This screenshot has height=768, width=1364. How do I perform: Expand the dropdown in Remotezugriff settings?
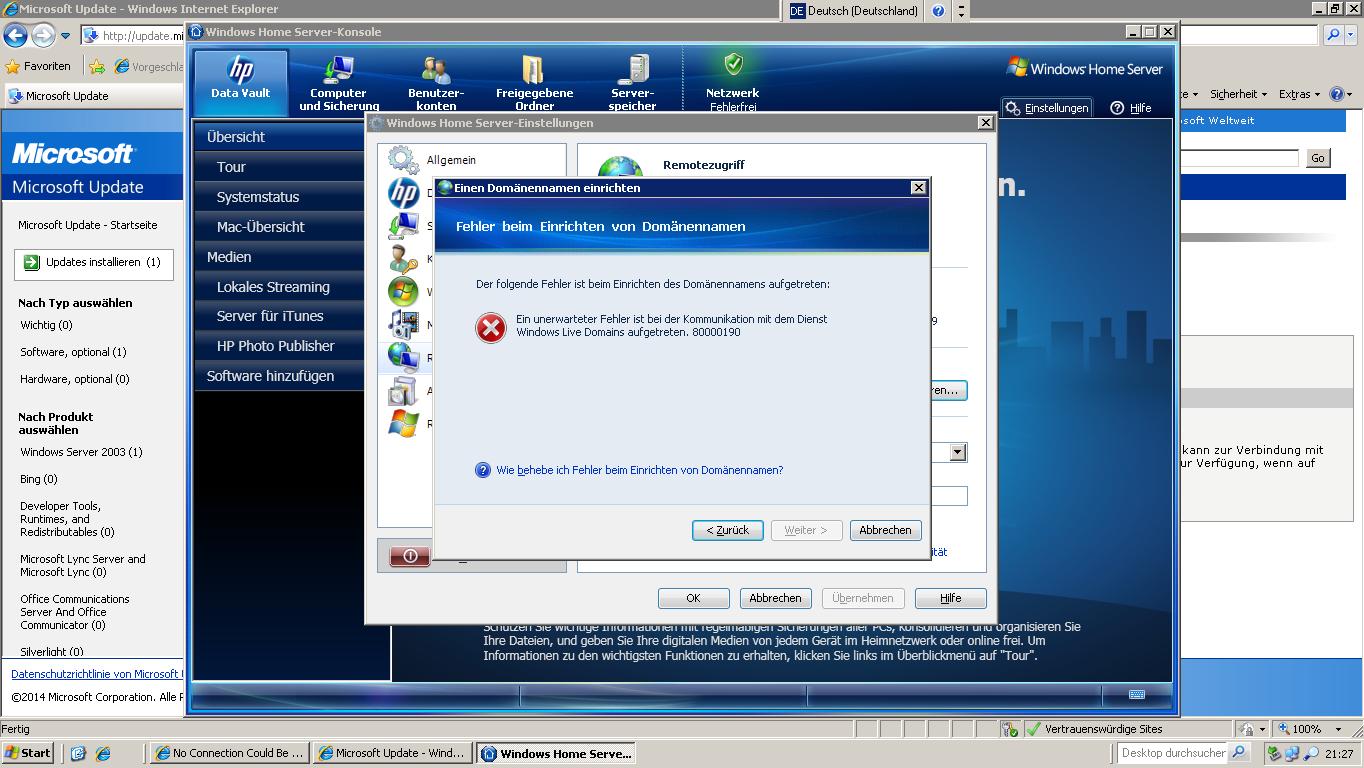[958, 452]
